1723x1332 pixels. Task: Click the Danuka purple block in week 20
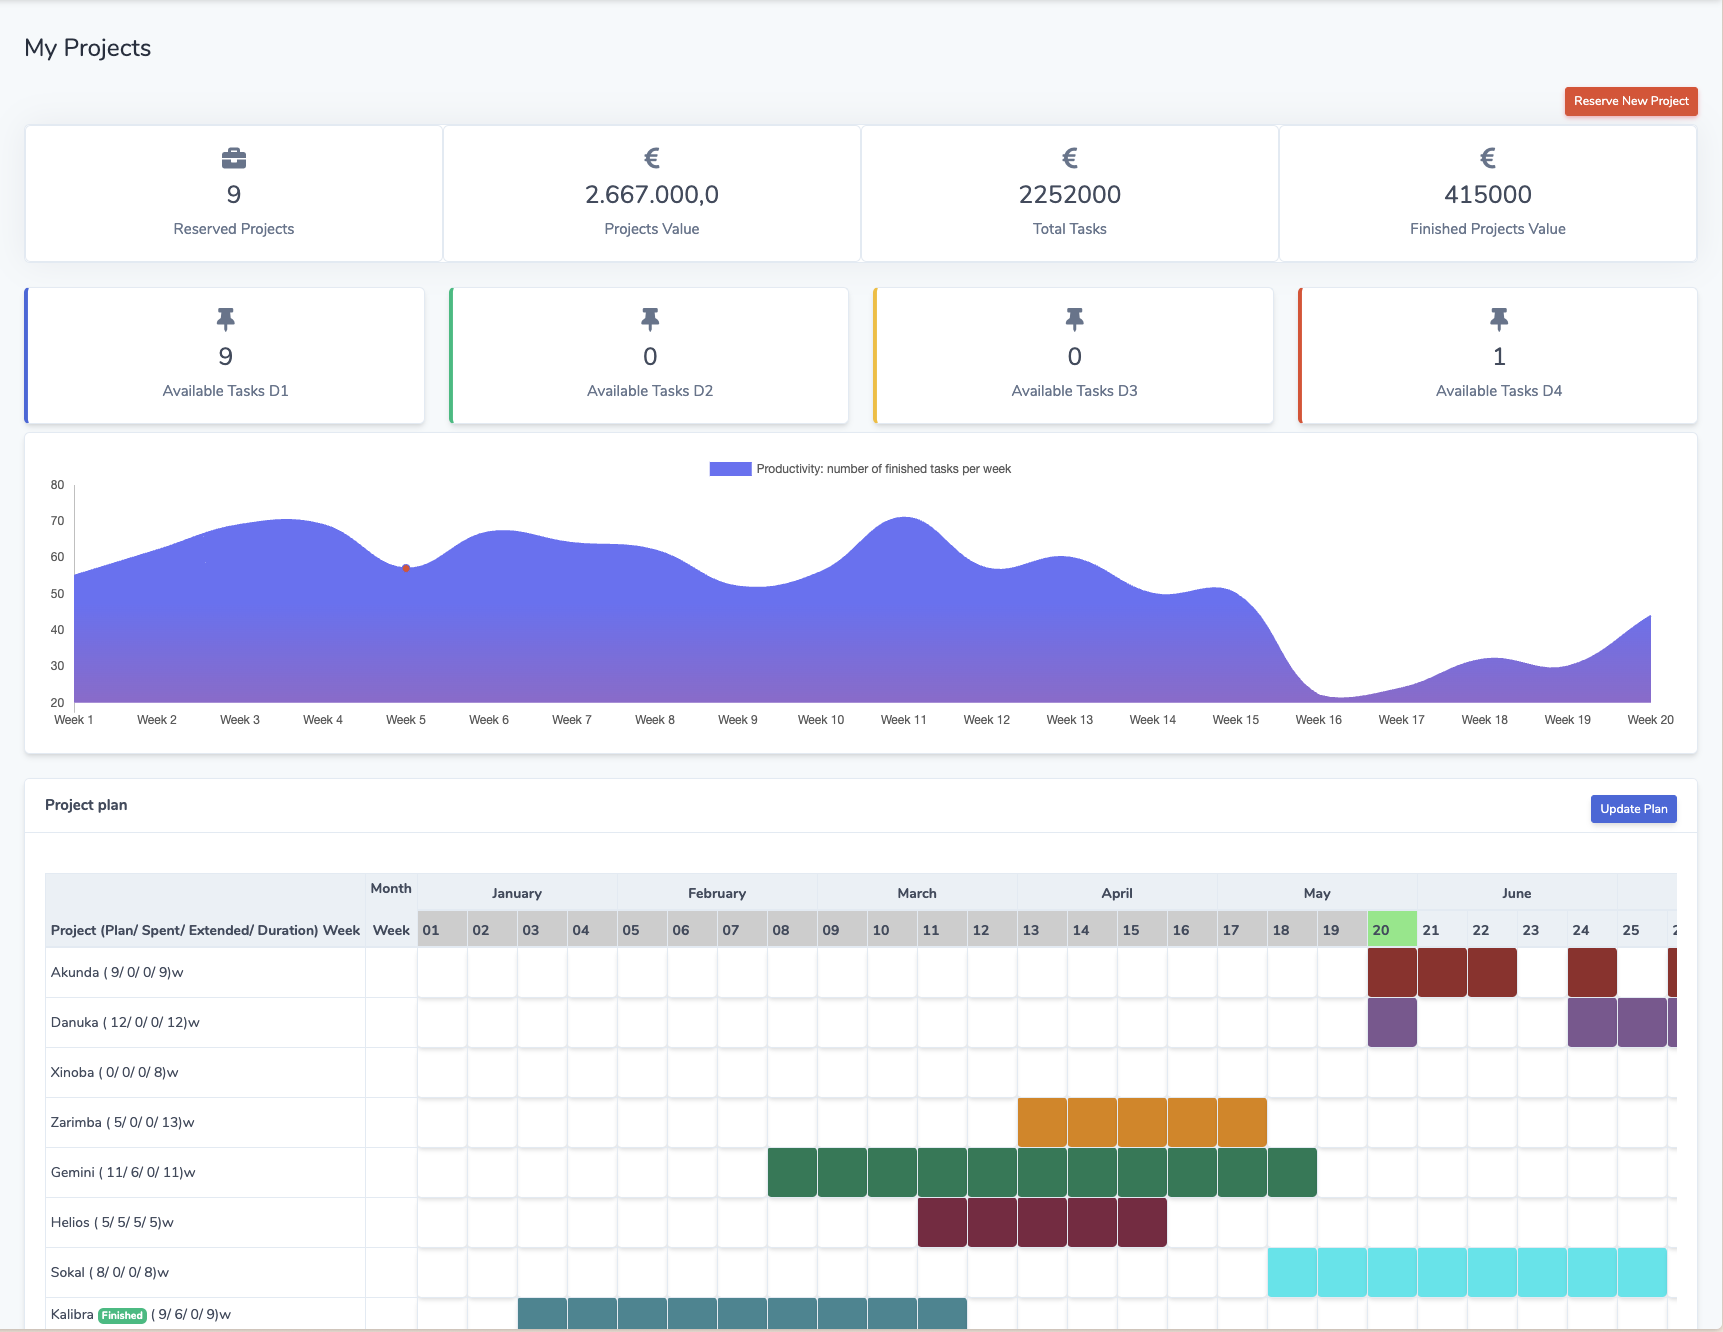1392,1022
